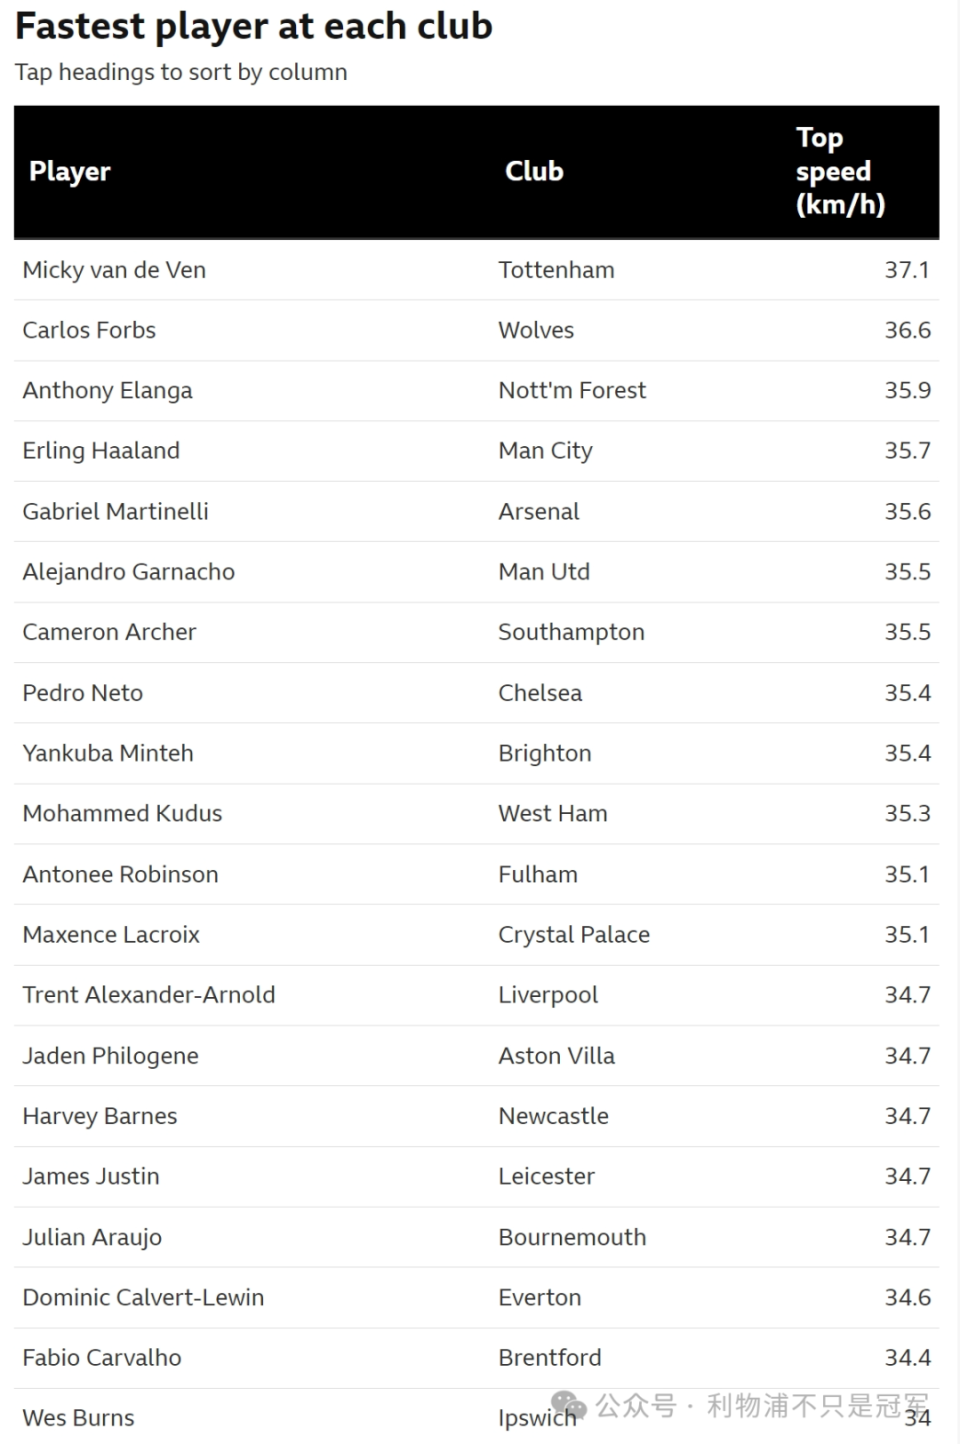Click the Mohammed Kudus player name
The image size is (960, 1444).
[123, 813]
